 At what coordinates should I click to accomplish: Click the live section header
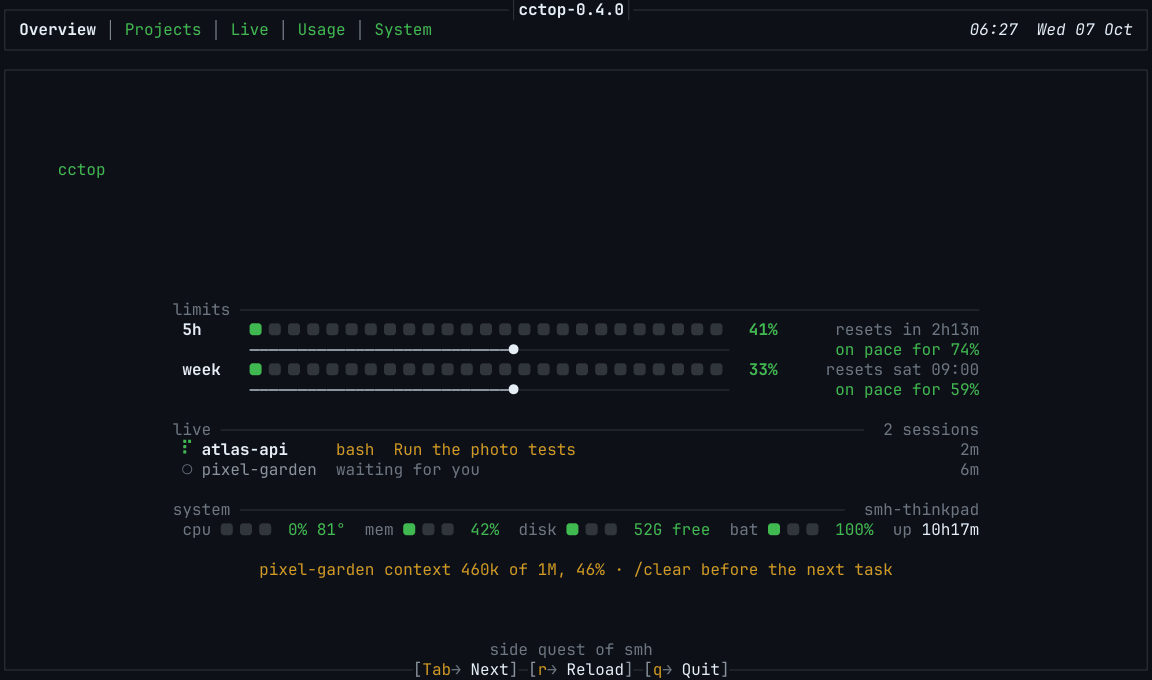pyautogui.click(x=192, y=430)
